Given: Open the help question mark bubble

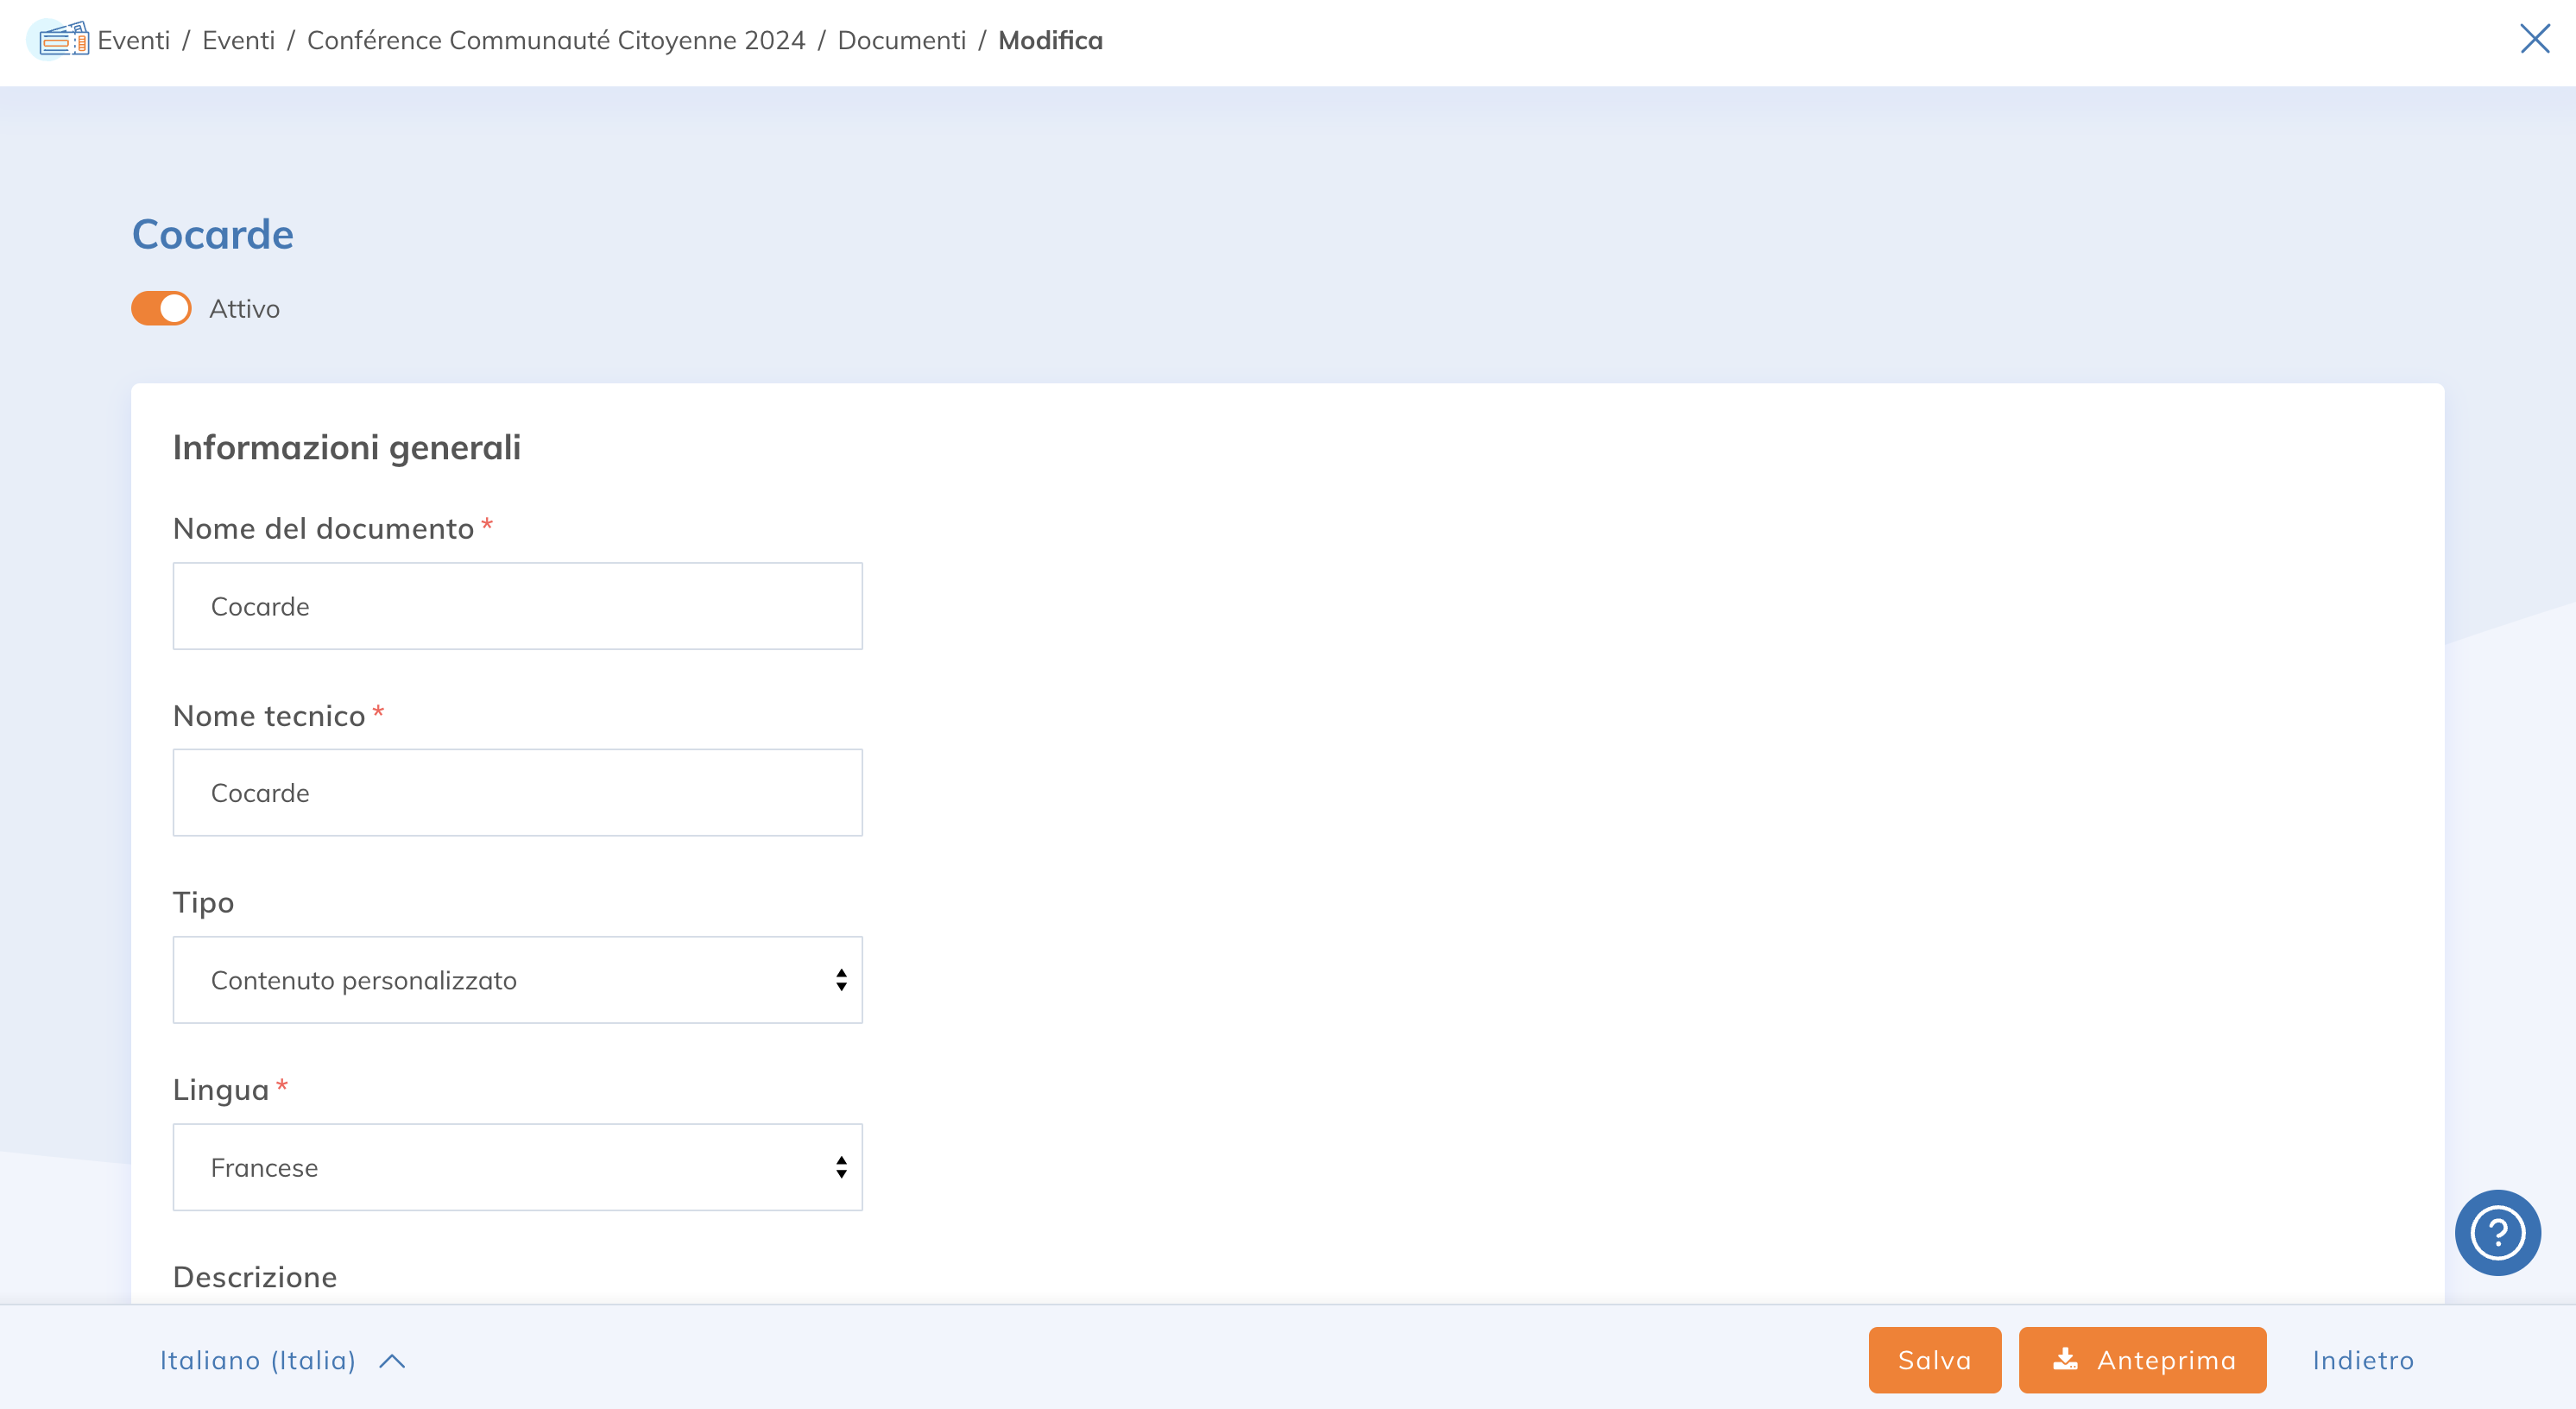Looking at the screenshot, I should (2497, 1232).
